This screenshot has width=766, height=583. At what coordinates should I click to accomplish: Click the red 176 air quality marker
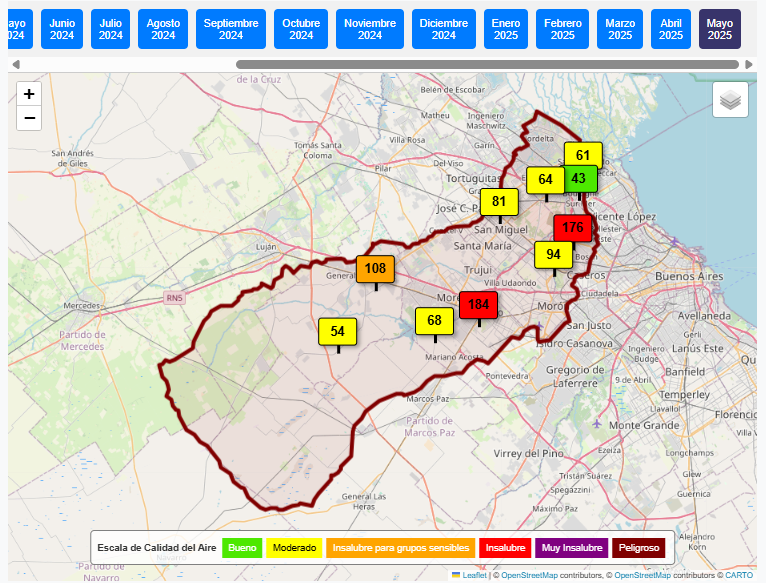573,228
